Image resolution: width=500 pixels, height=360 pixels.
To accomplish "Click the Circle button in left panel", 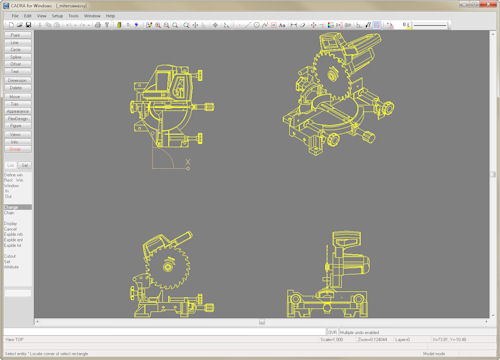I will click(x=18, y=49).
